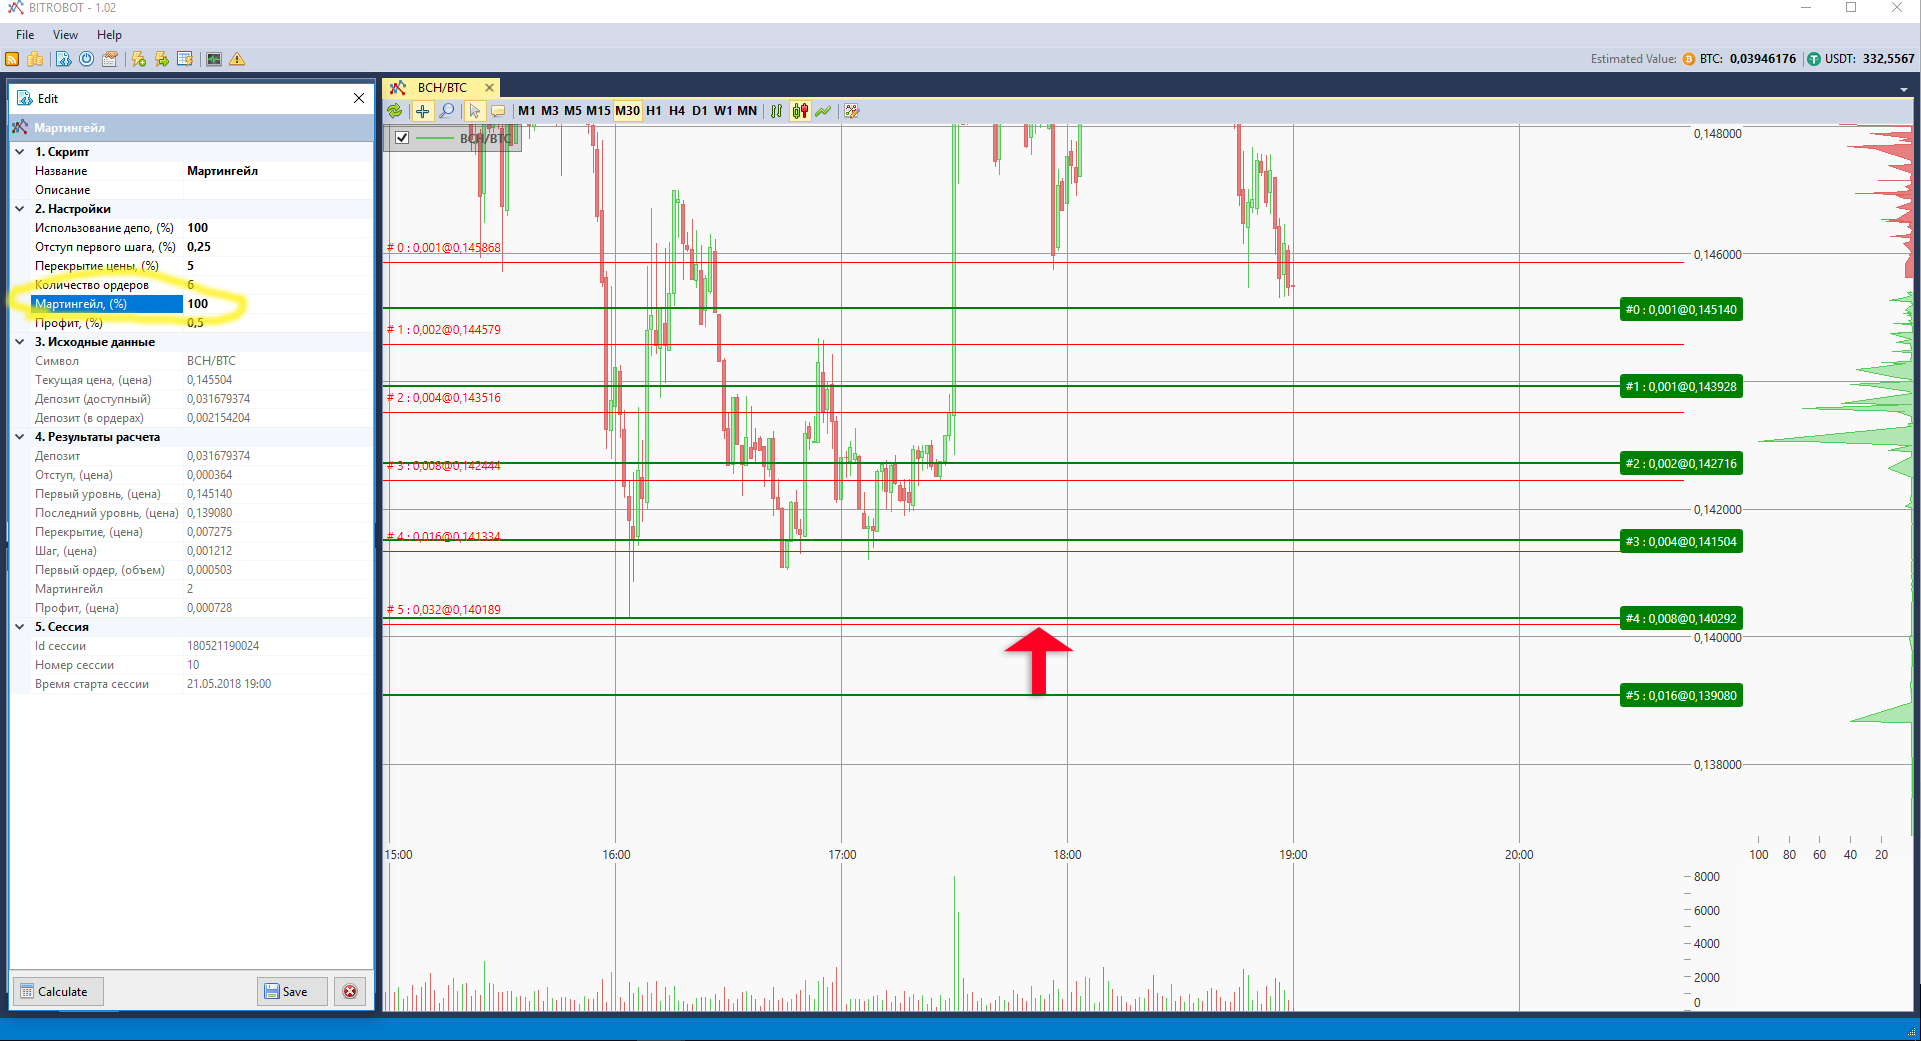
Task: Open the View menu
Action: (x=65, y=35)
